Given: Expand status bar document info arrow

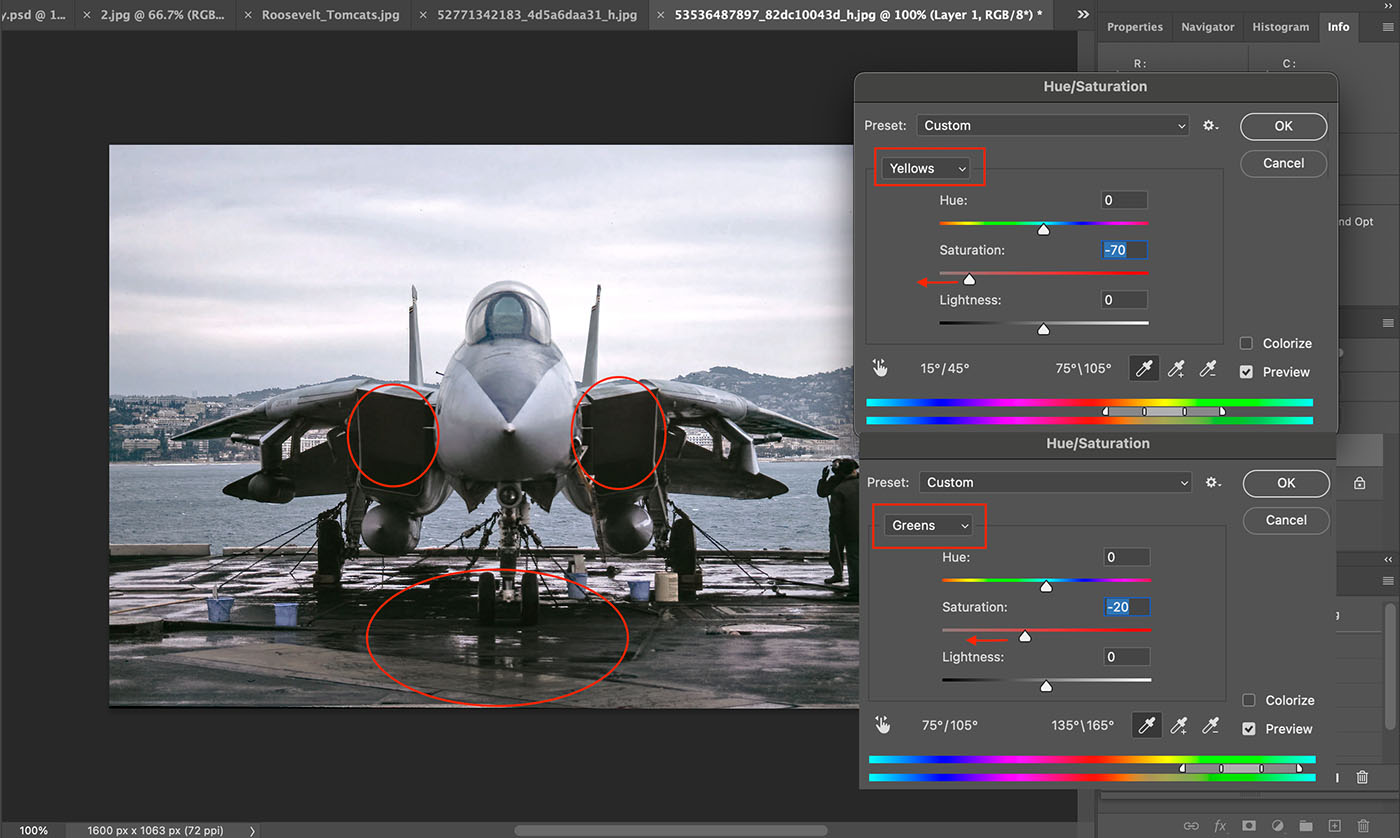Looking at the screenshot, I should pos(252,831).
